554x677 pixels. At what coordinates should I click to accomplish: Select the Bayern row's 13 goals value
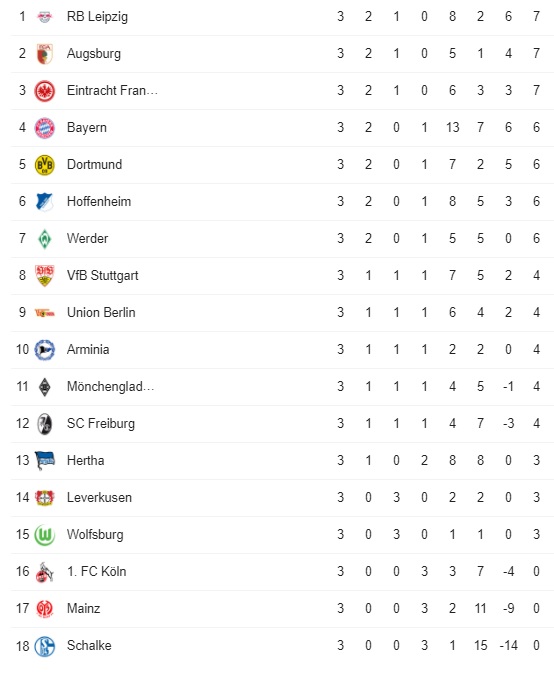point(453,127)
